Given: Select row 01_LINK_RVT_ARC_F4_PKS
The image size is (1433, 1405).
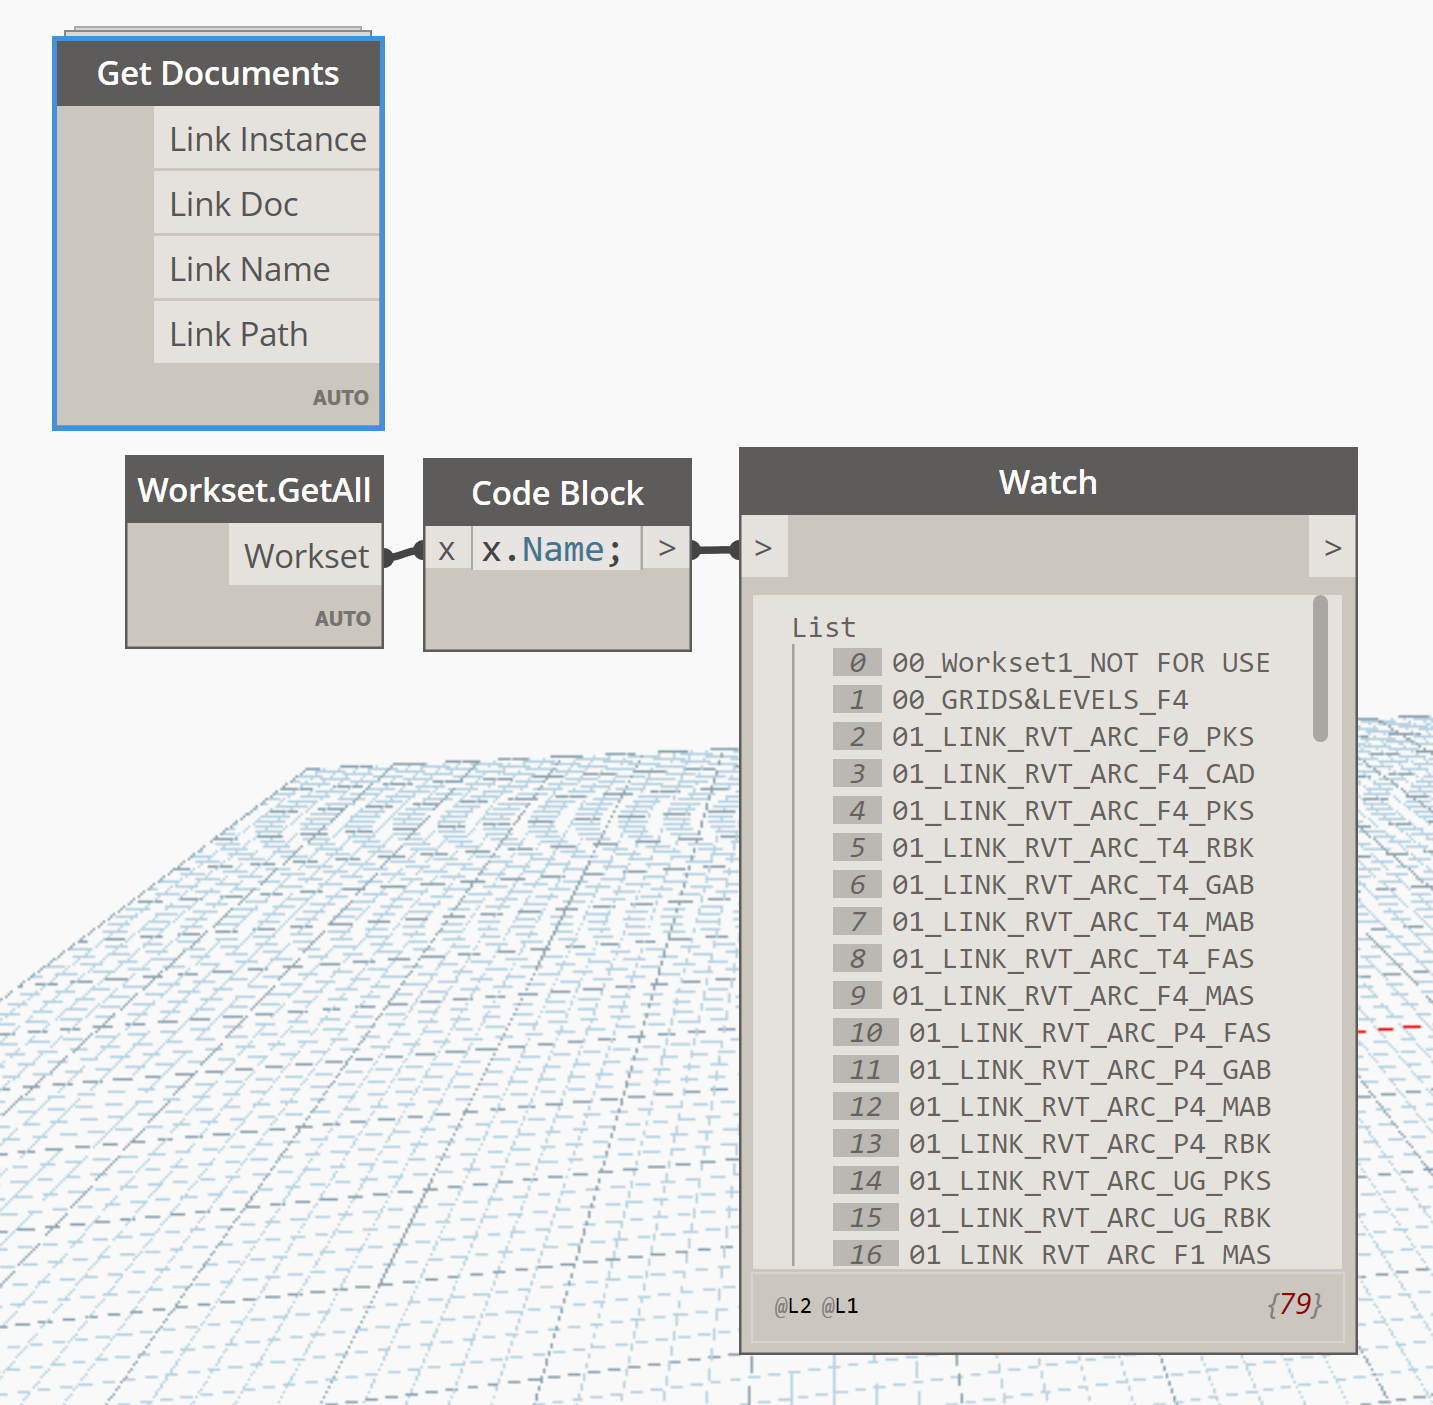Looking at the screenshot, I should 1044,811.
